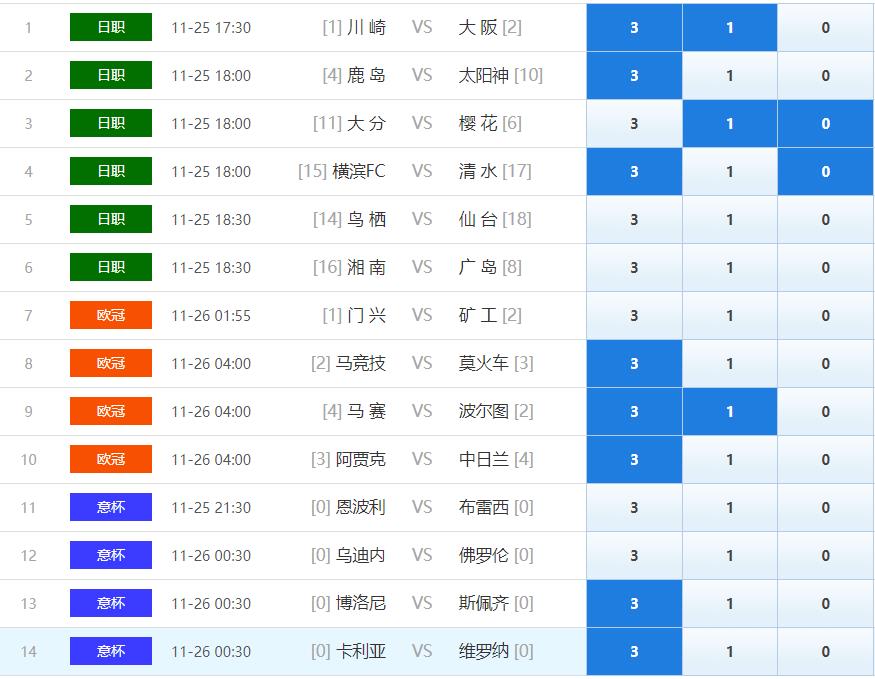
Task: Toggle the 1 option for 川崎 vs 大阪
Action: pos(730,28)
